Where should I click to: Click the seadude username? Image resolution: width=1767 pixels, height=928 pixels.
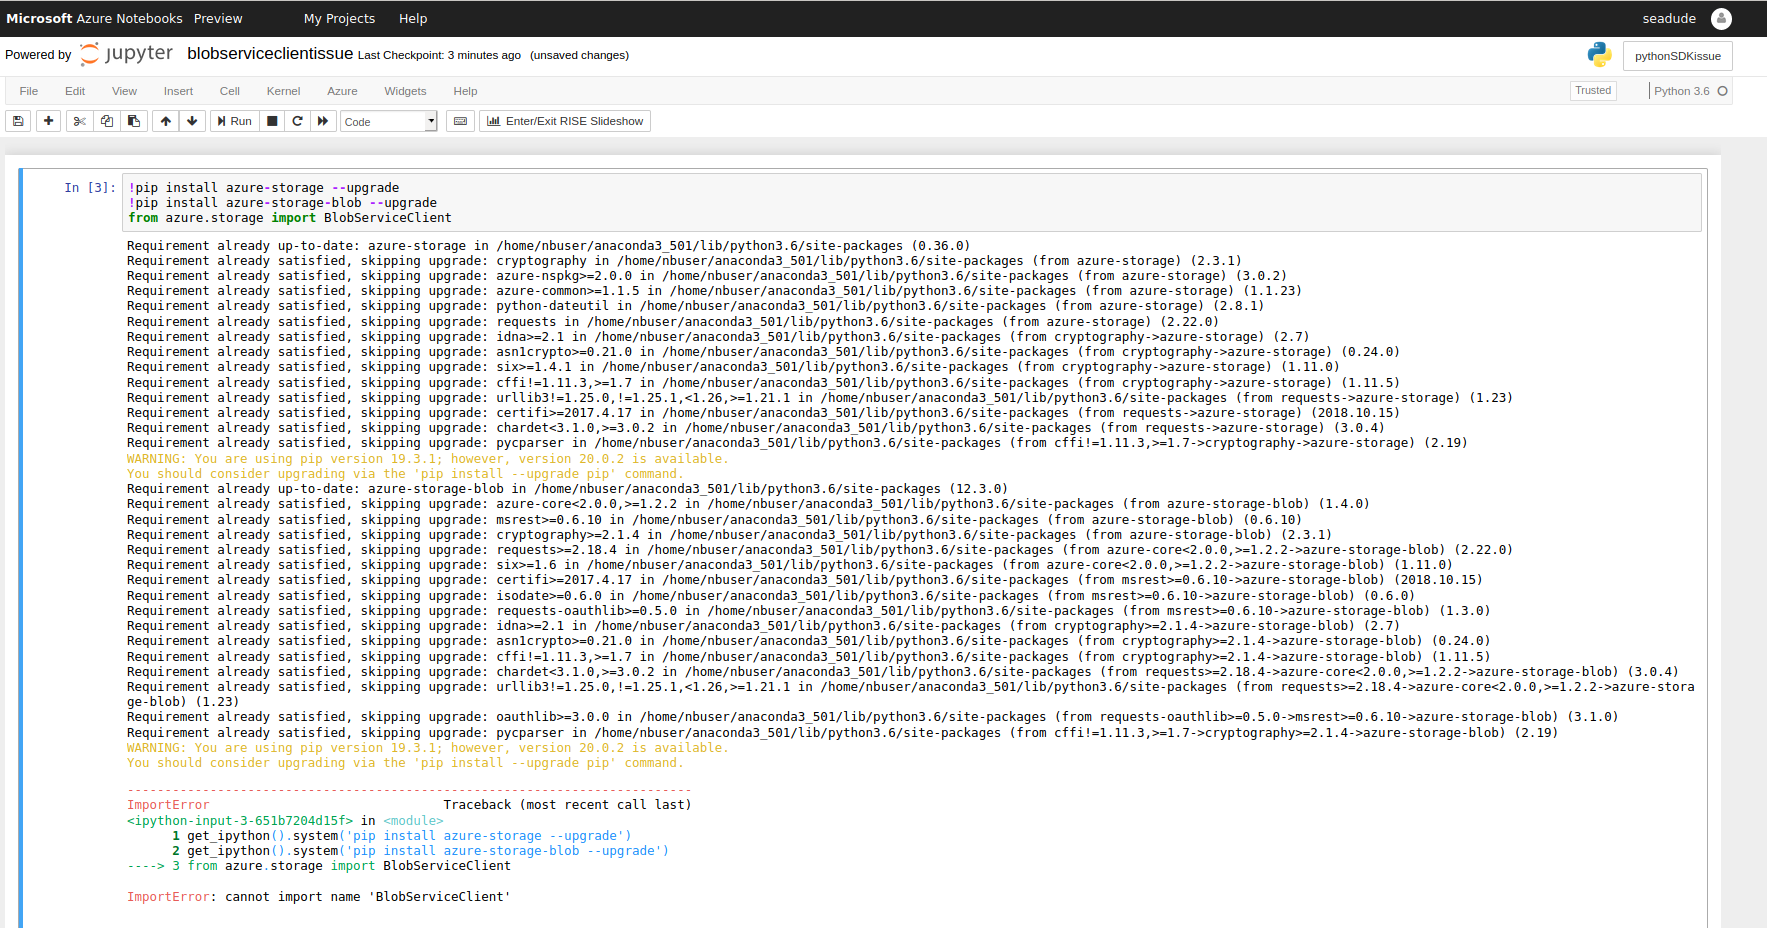click(x=1669, y=18)
